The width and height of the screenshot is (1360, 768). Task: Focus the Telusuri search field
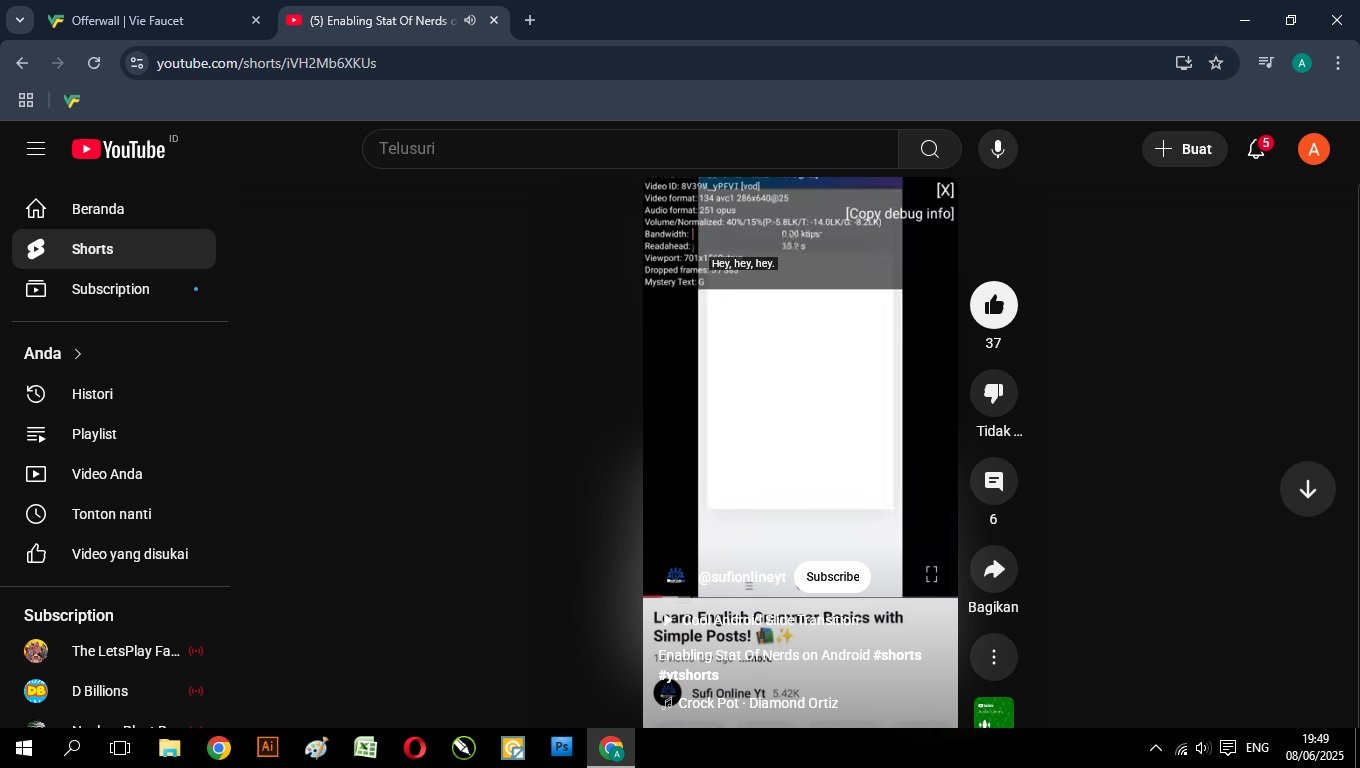click(630, 149)
